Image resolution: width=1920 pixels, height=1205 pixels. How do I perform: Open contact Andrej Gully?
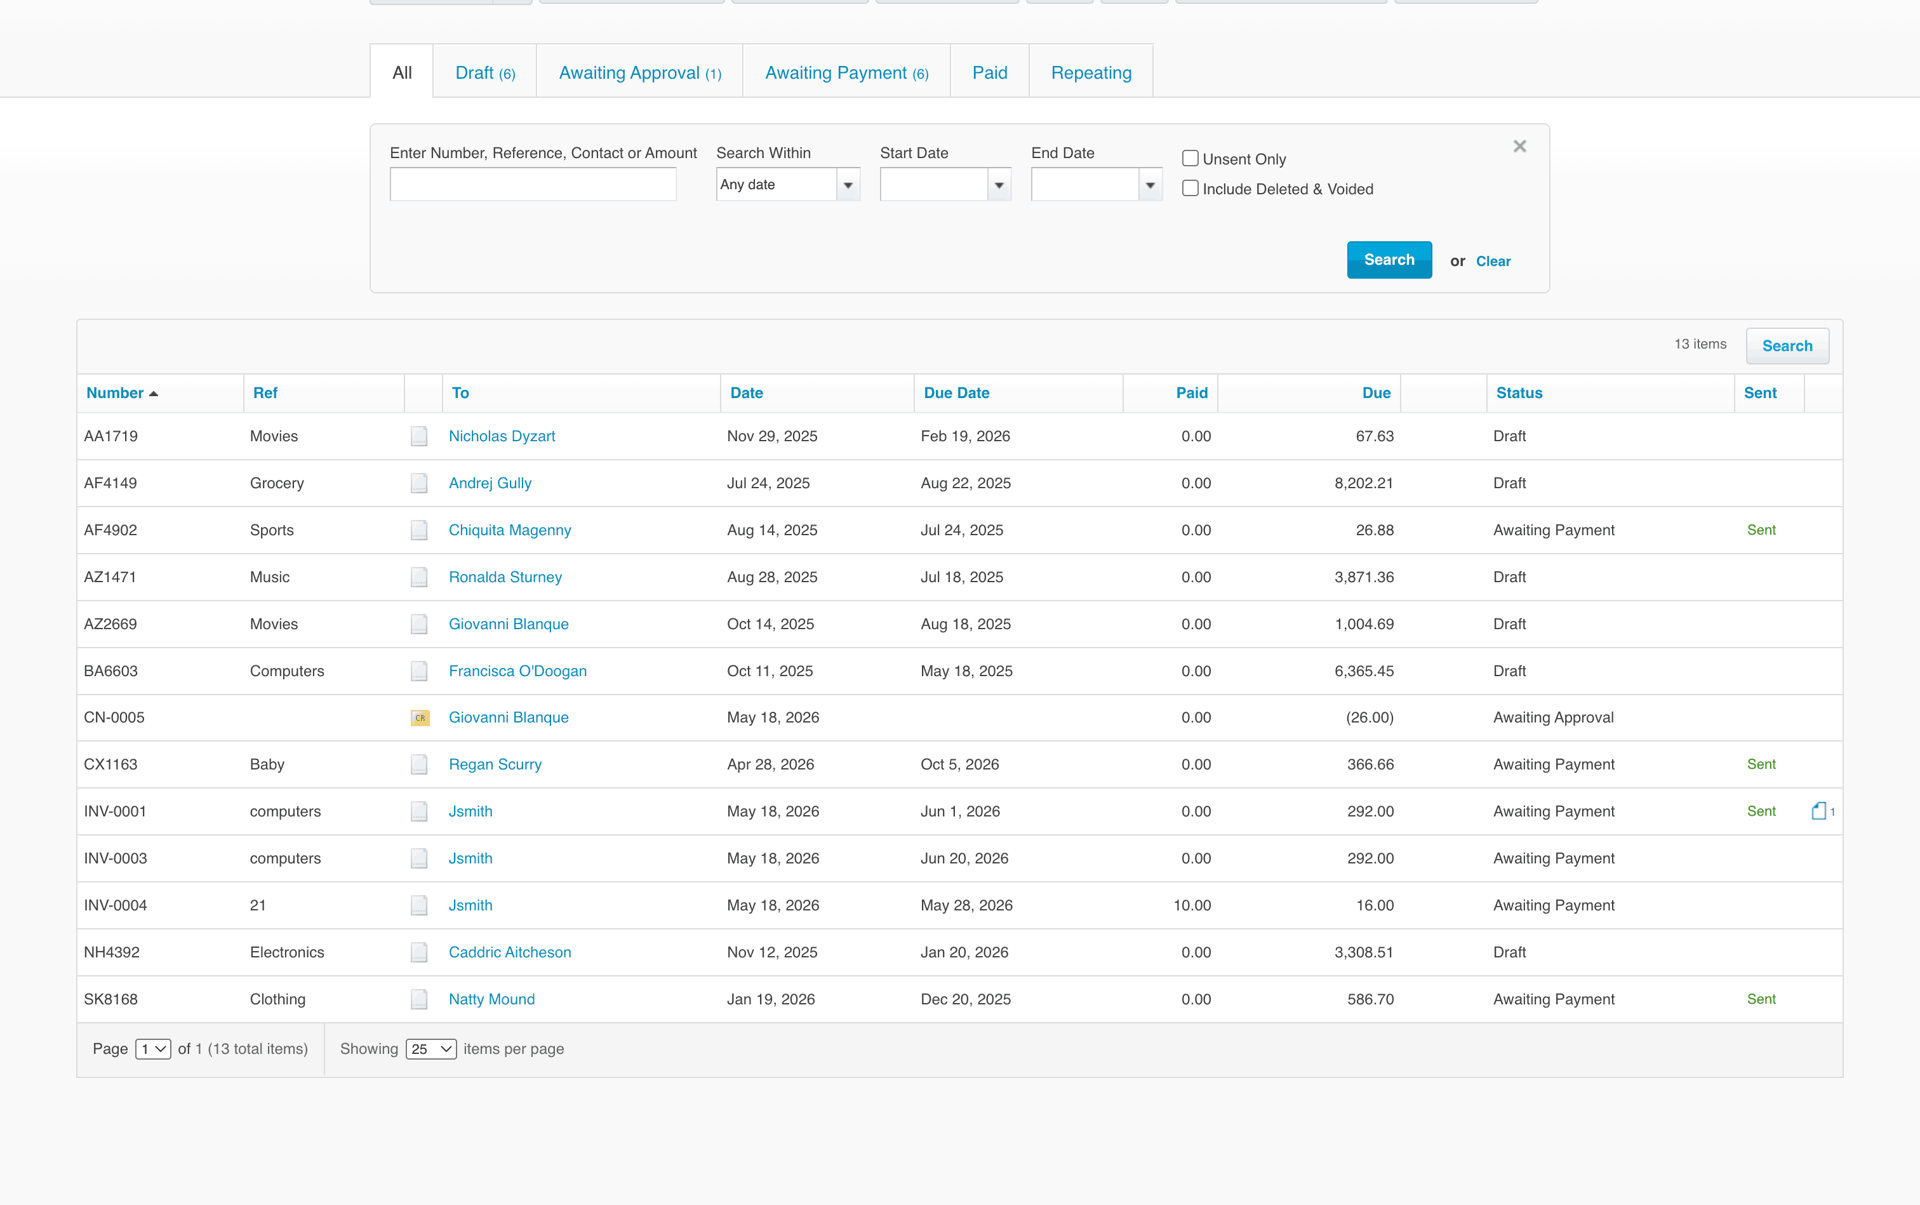coord(490,483)
